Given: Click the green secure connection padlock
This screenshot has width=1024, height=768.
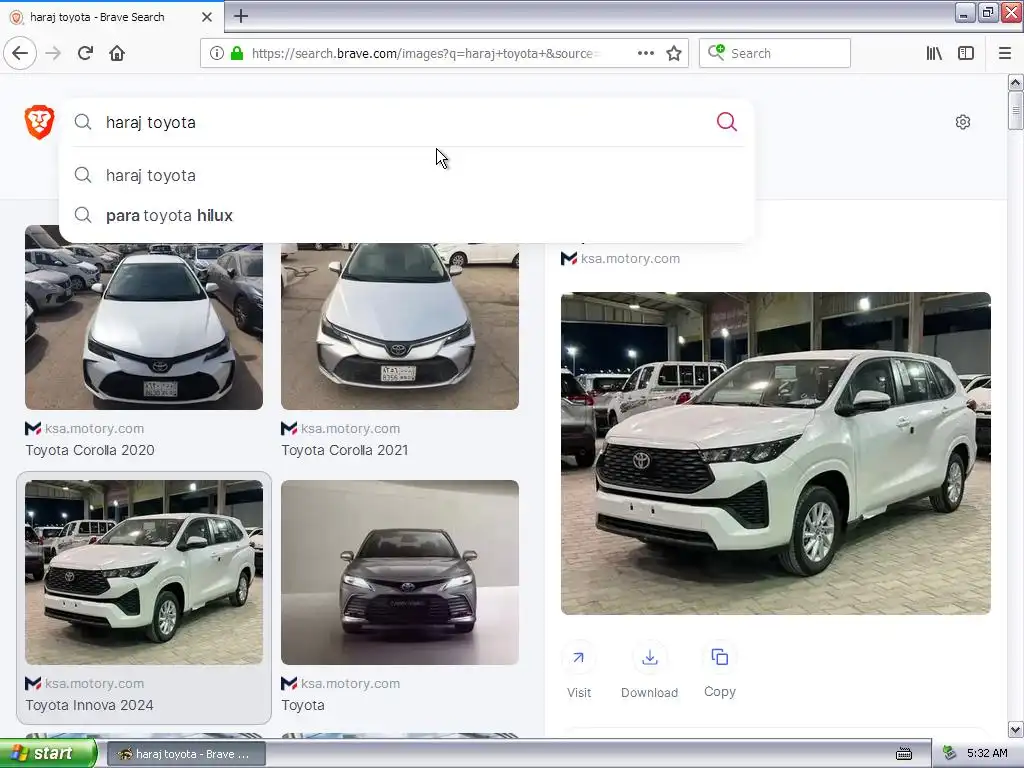Looking at the screenshot, I should [x=237, y=53].
